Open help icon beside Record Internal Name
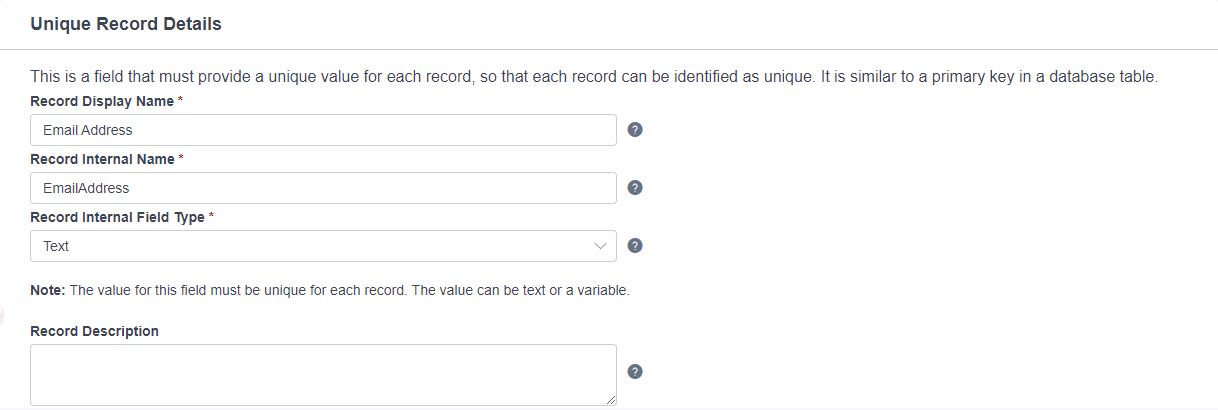 tap(634, 188)
